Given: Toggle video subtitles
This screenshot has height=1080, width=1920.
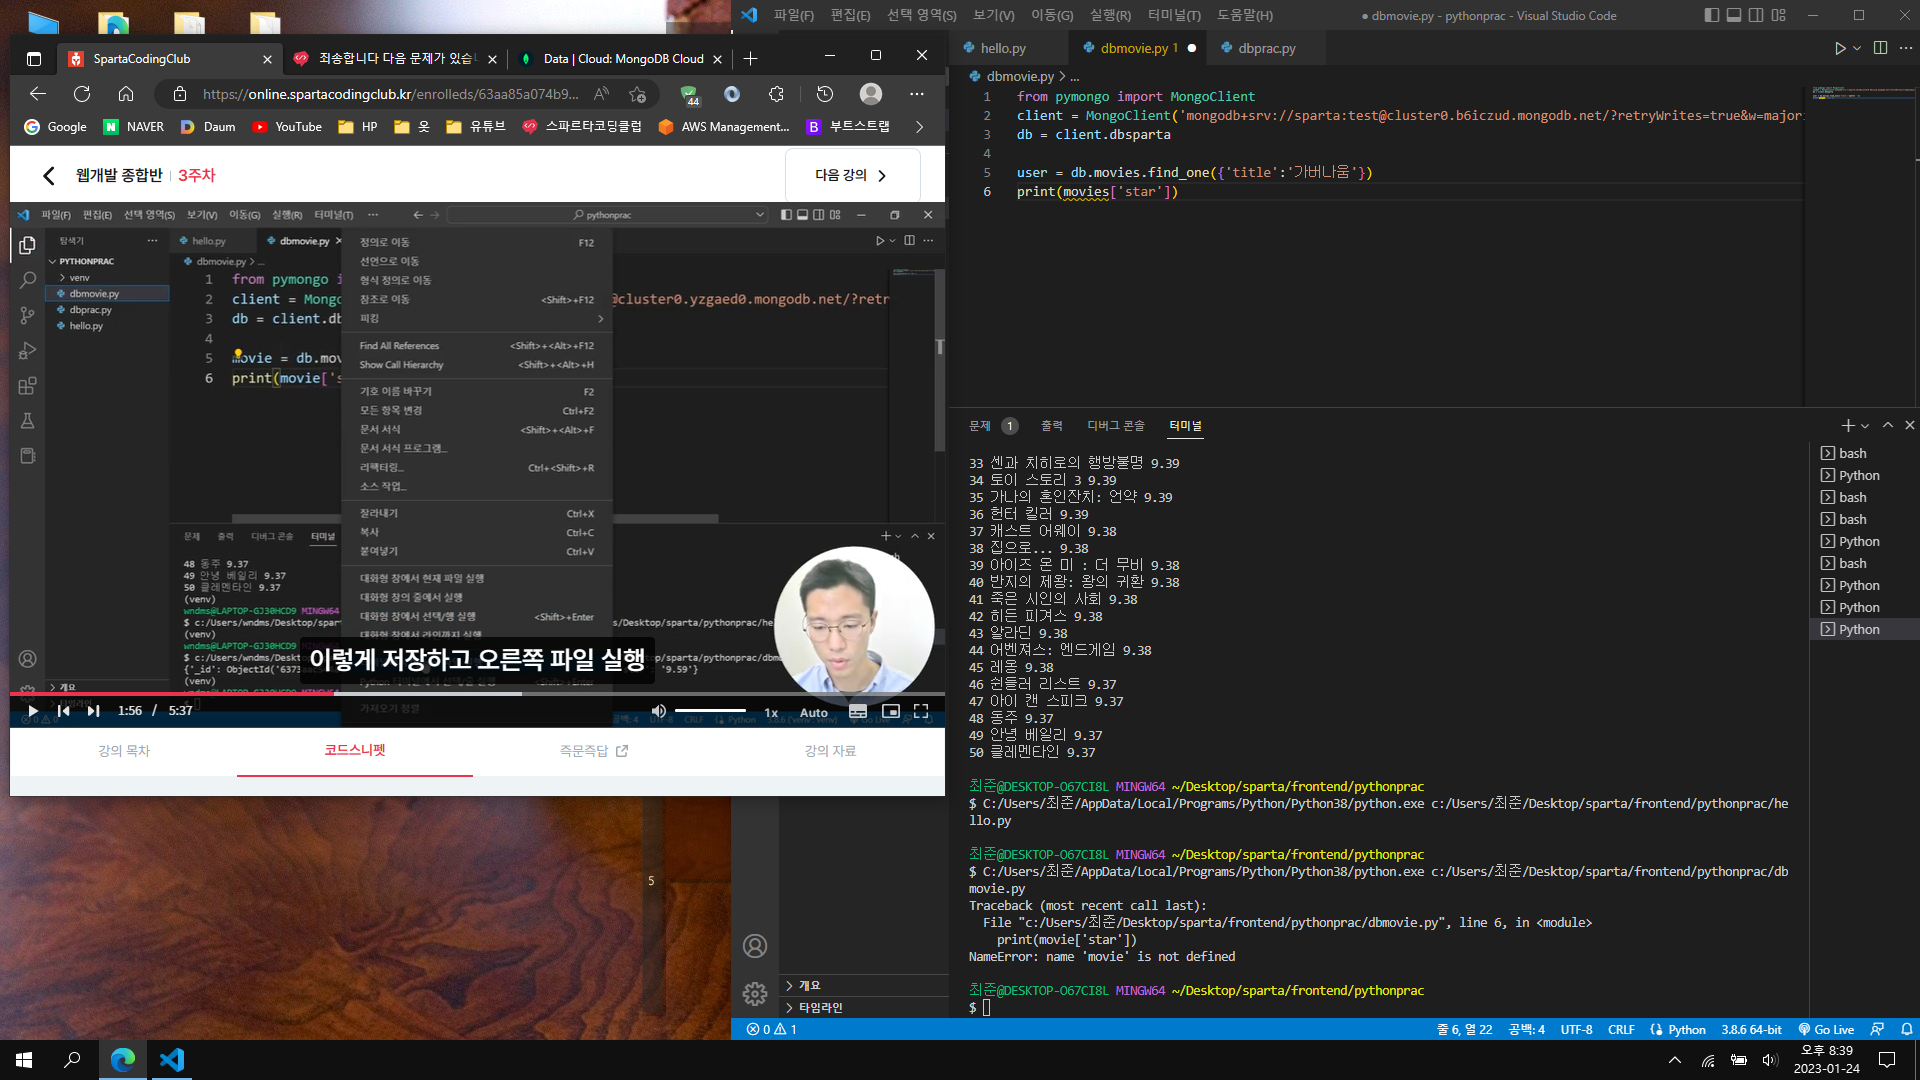Looking at the screenshot, I should [858, 711].
